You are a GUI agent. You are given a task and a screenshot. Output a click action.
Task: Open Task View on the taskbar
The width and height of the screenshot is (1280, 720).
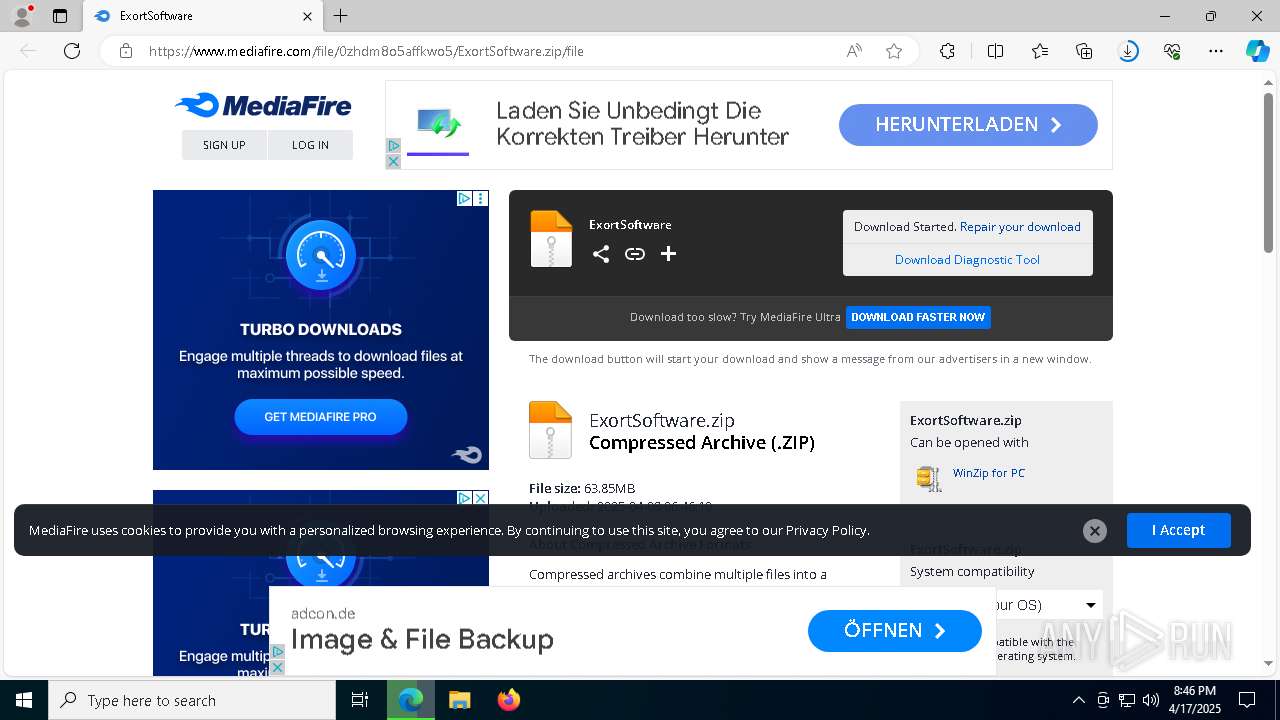click(x=360, y=700)
